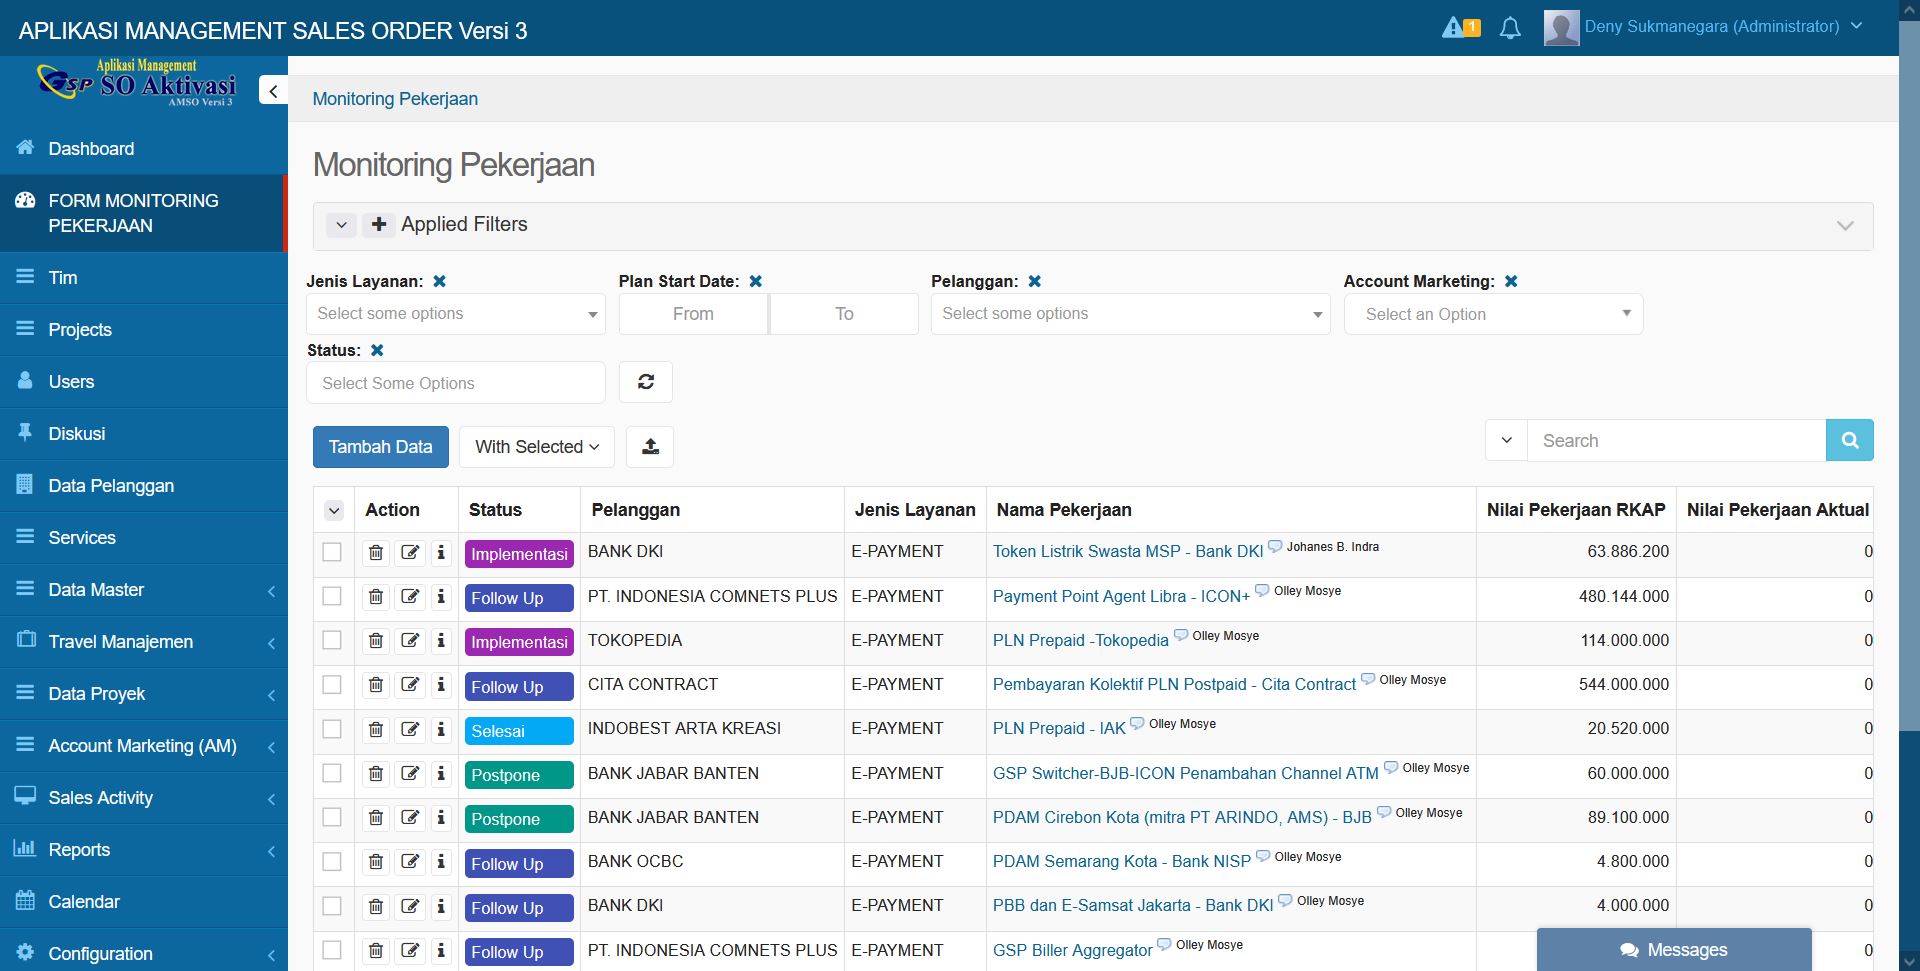Image resolution: width=1920 pixels, height=971 pixels.
Task: Open comment bubble beside Token Listrik Swasta MSP
Action: (1275, 547)
